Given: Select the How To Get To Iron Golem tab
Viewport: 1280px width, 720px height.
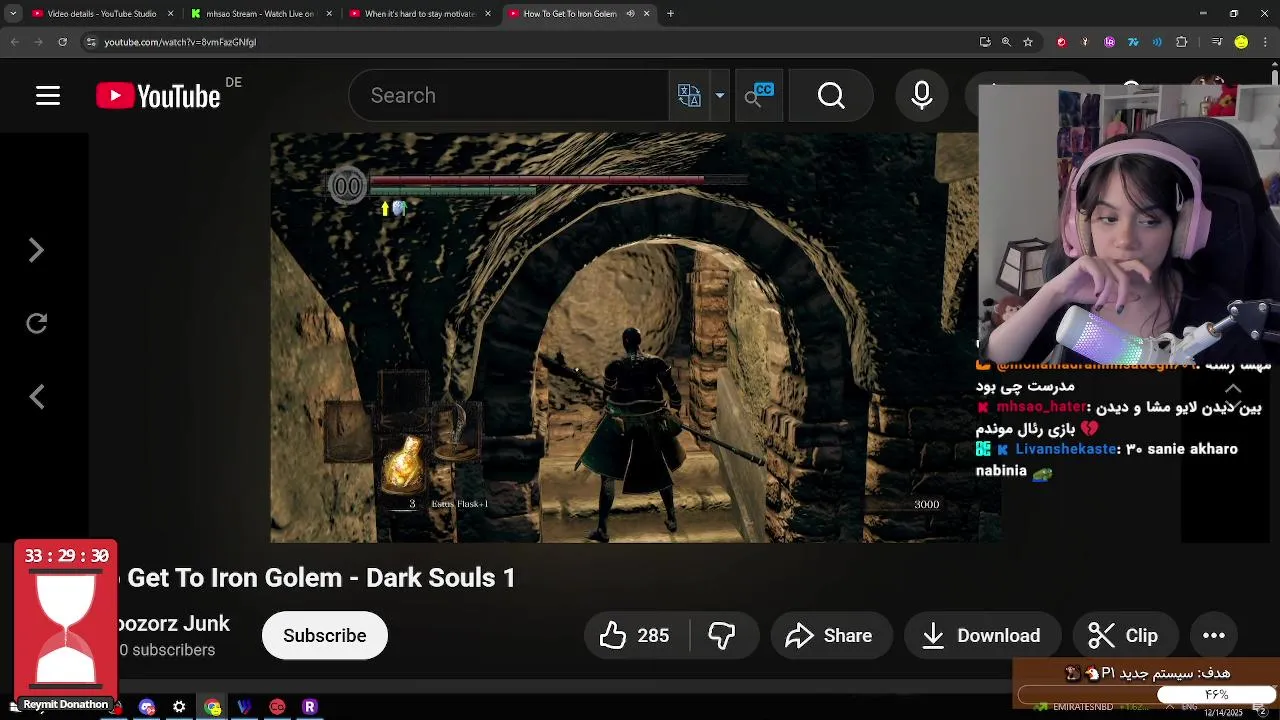Looking at the screenshot, I should (570, 14).
